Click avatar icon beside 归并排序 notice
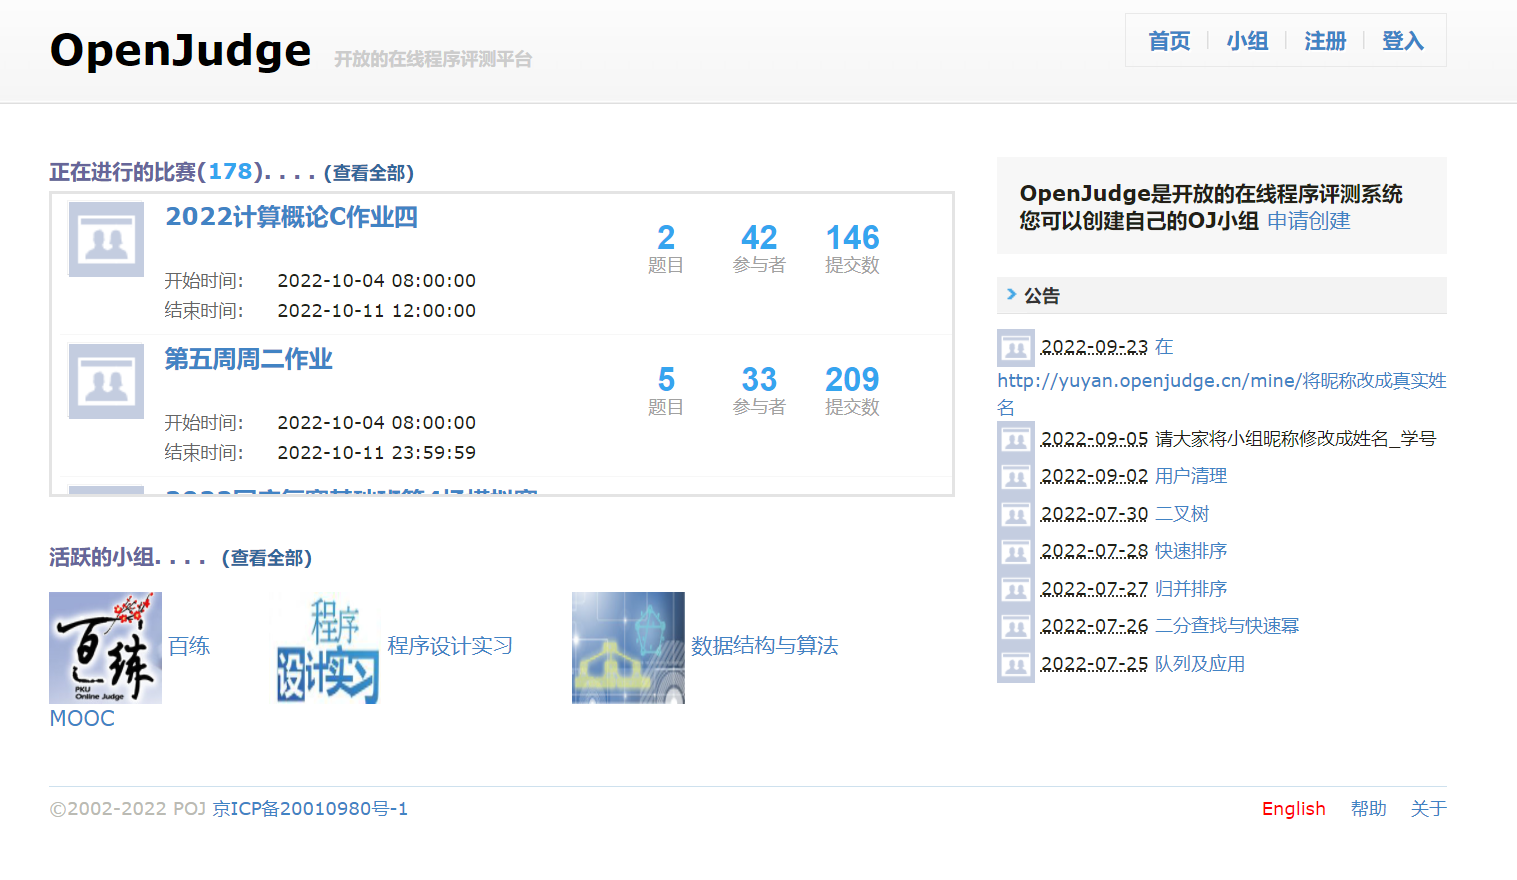Image resolution: width=1517 pixels, height=880 pixels. click(x=1016, y=590)
